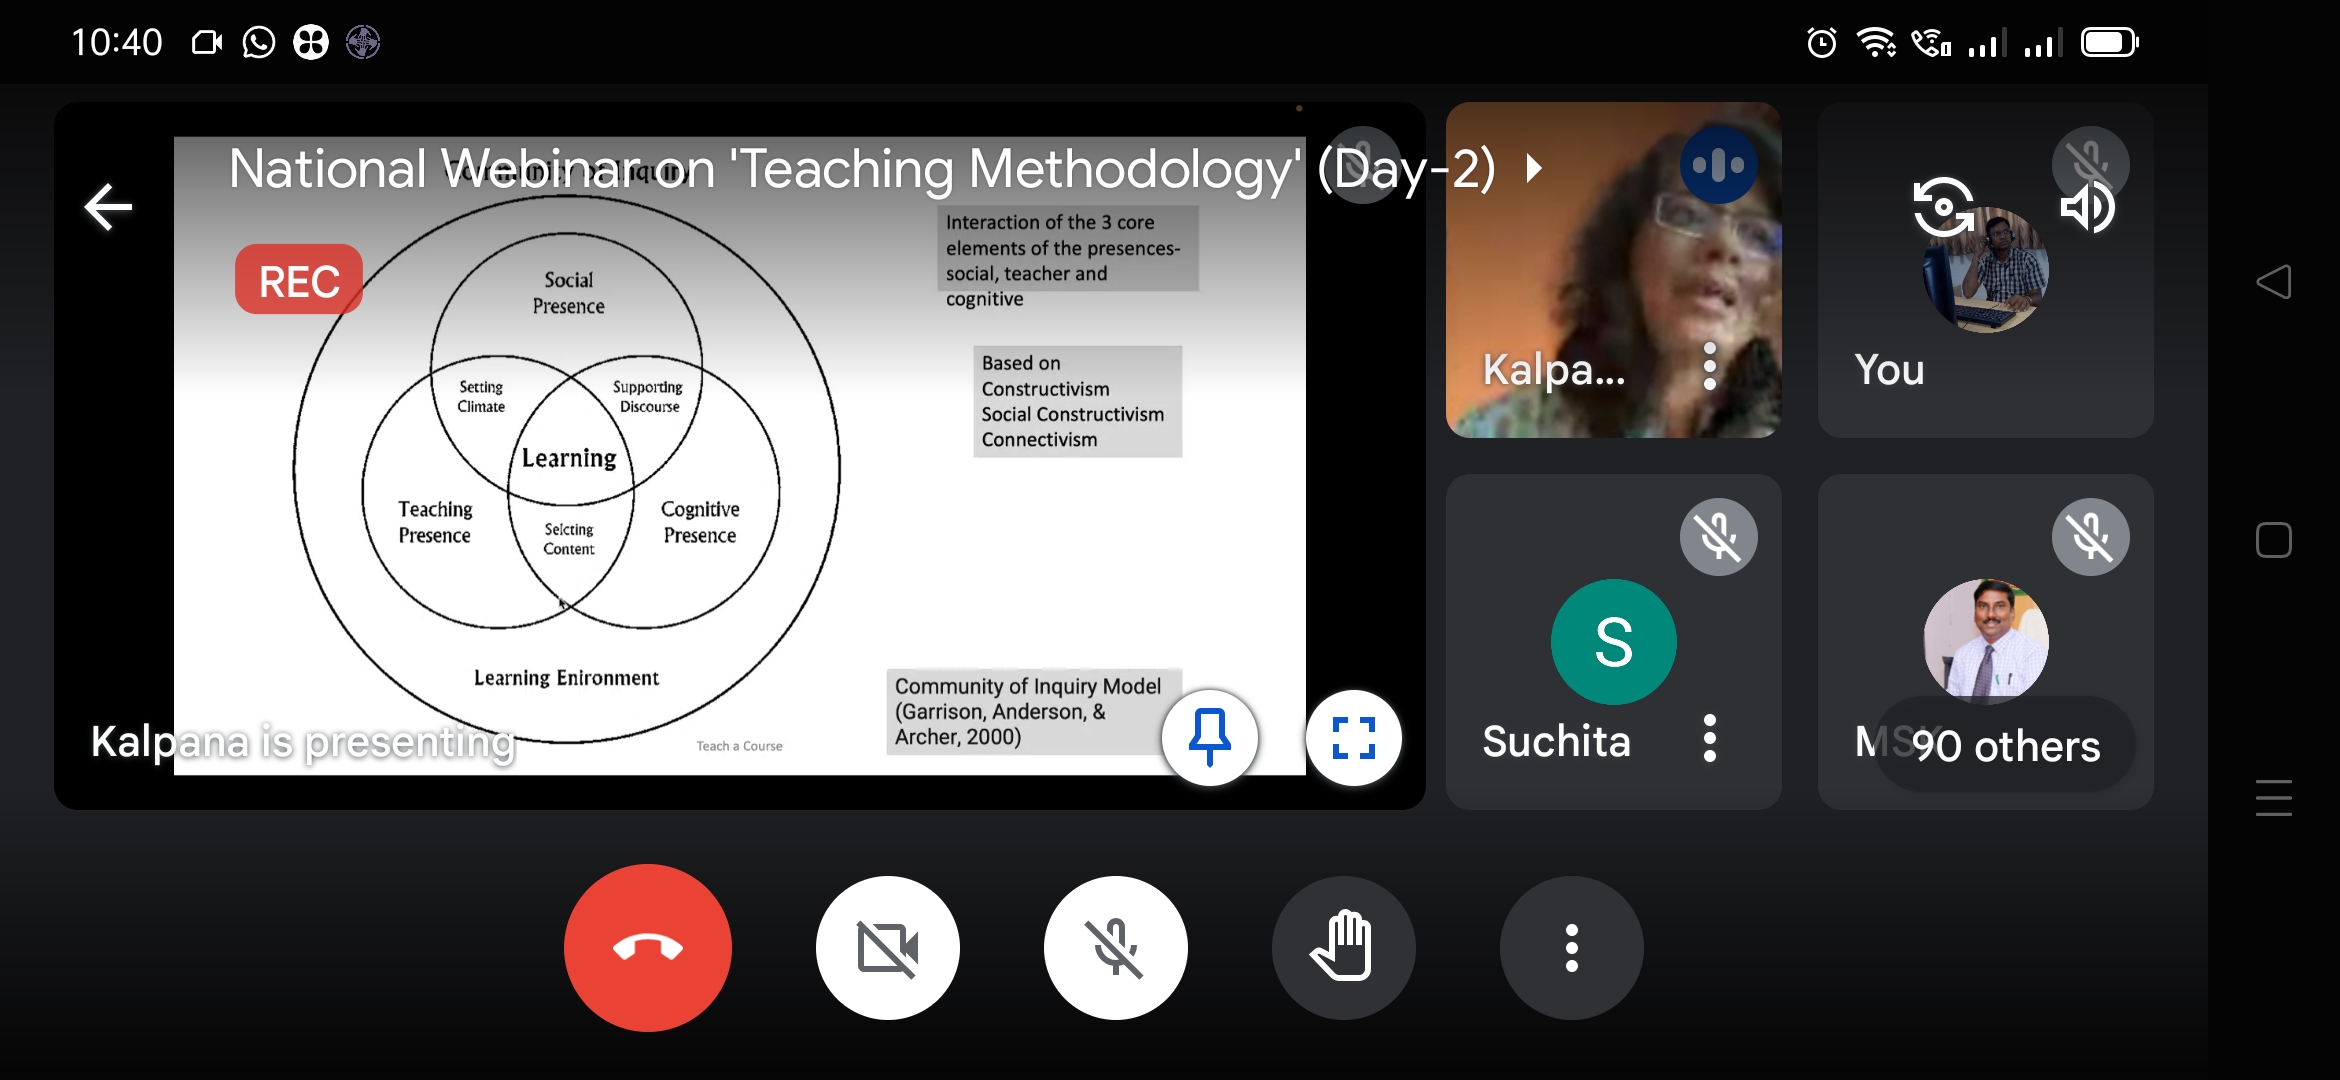Select Suchita's participant tile avatar
This screenshot has width=2340, height=1080.
(x=1613, y=641)
